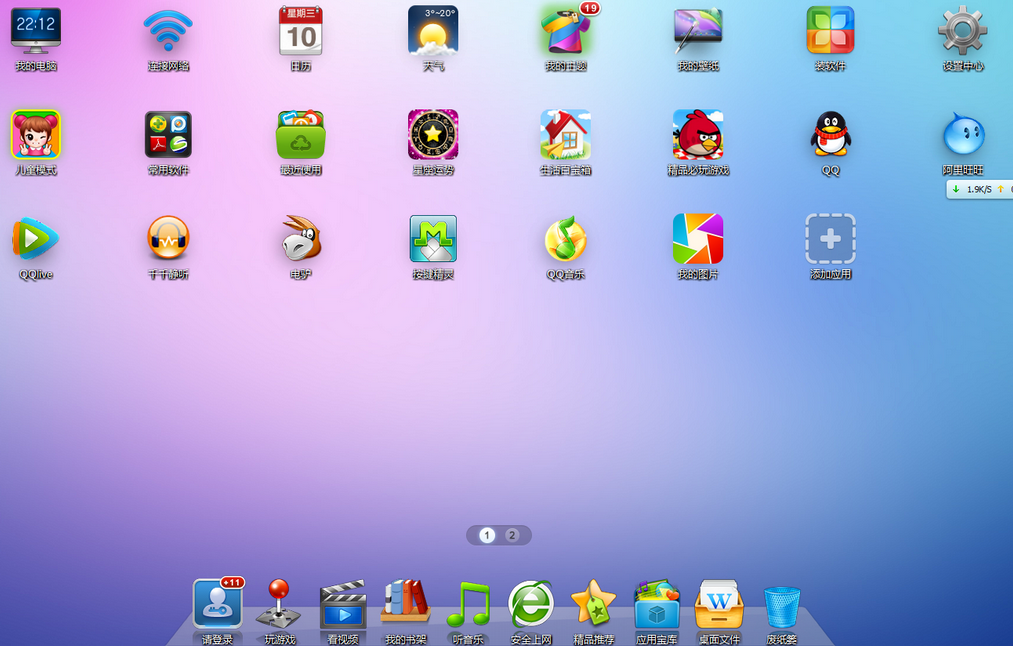Enter 儿童模式 children mode
1013x646 pixels.
click(x=36, y=134)
